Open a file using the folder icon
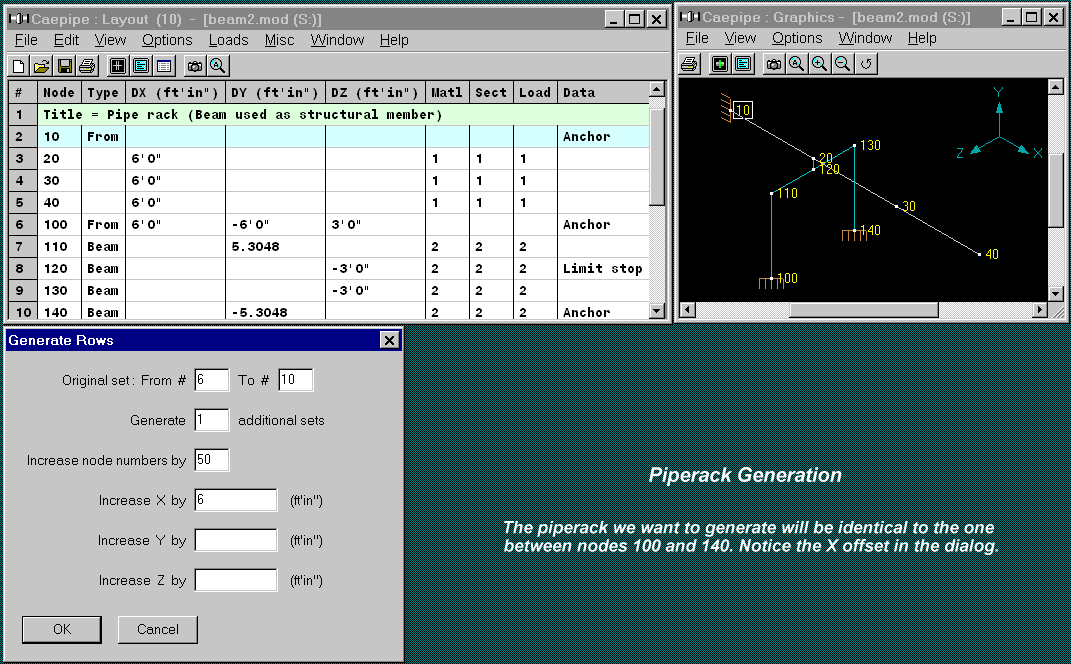1071x664 pixels. (x=42, y=66)
